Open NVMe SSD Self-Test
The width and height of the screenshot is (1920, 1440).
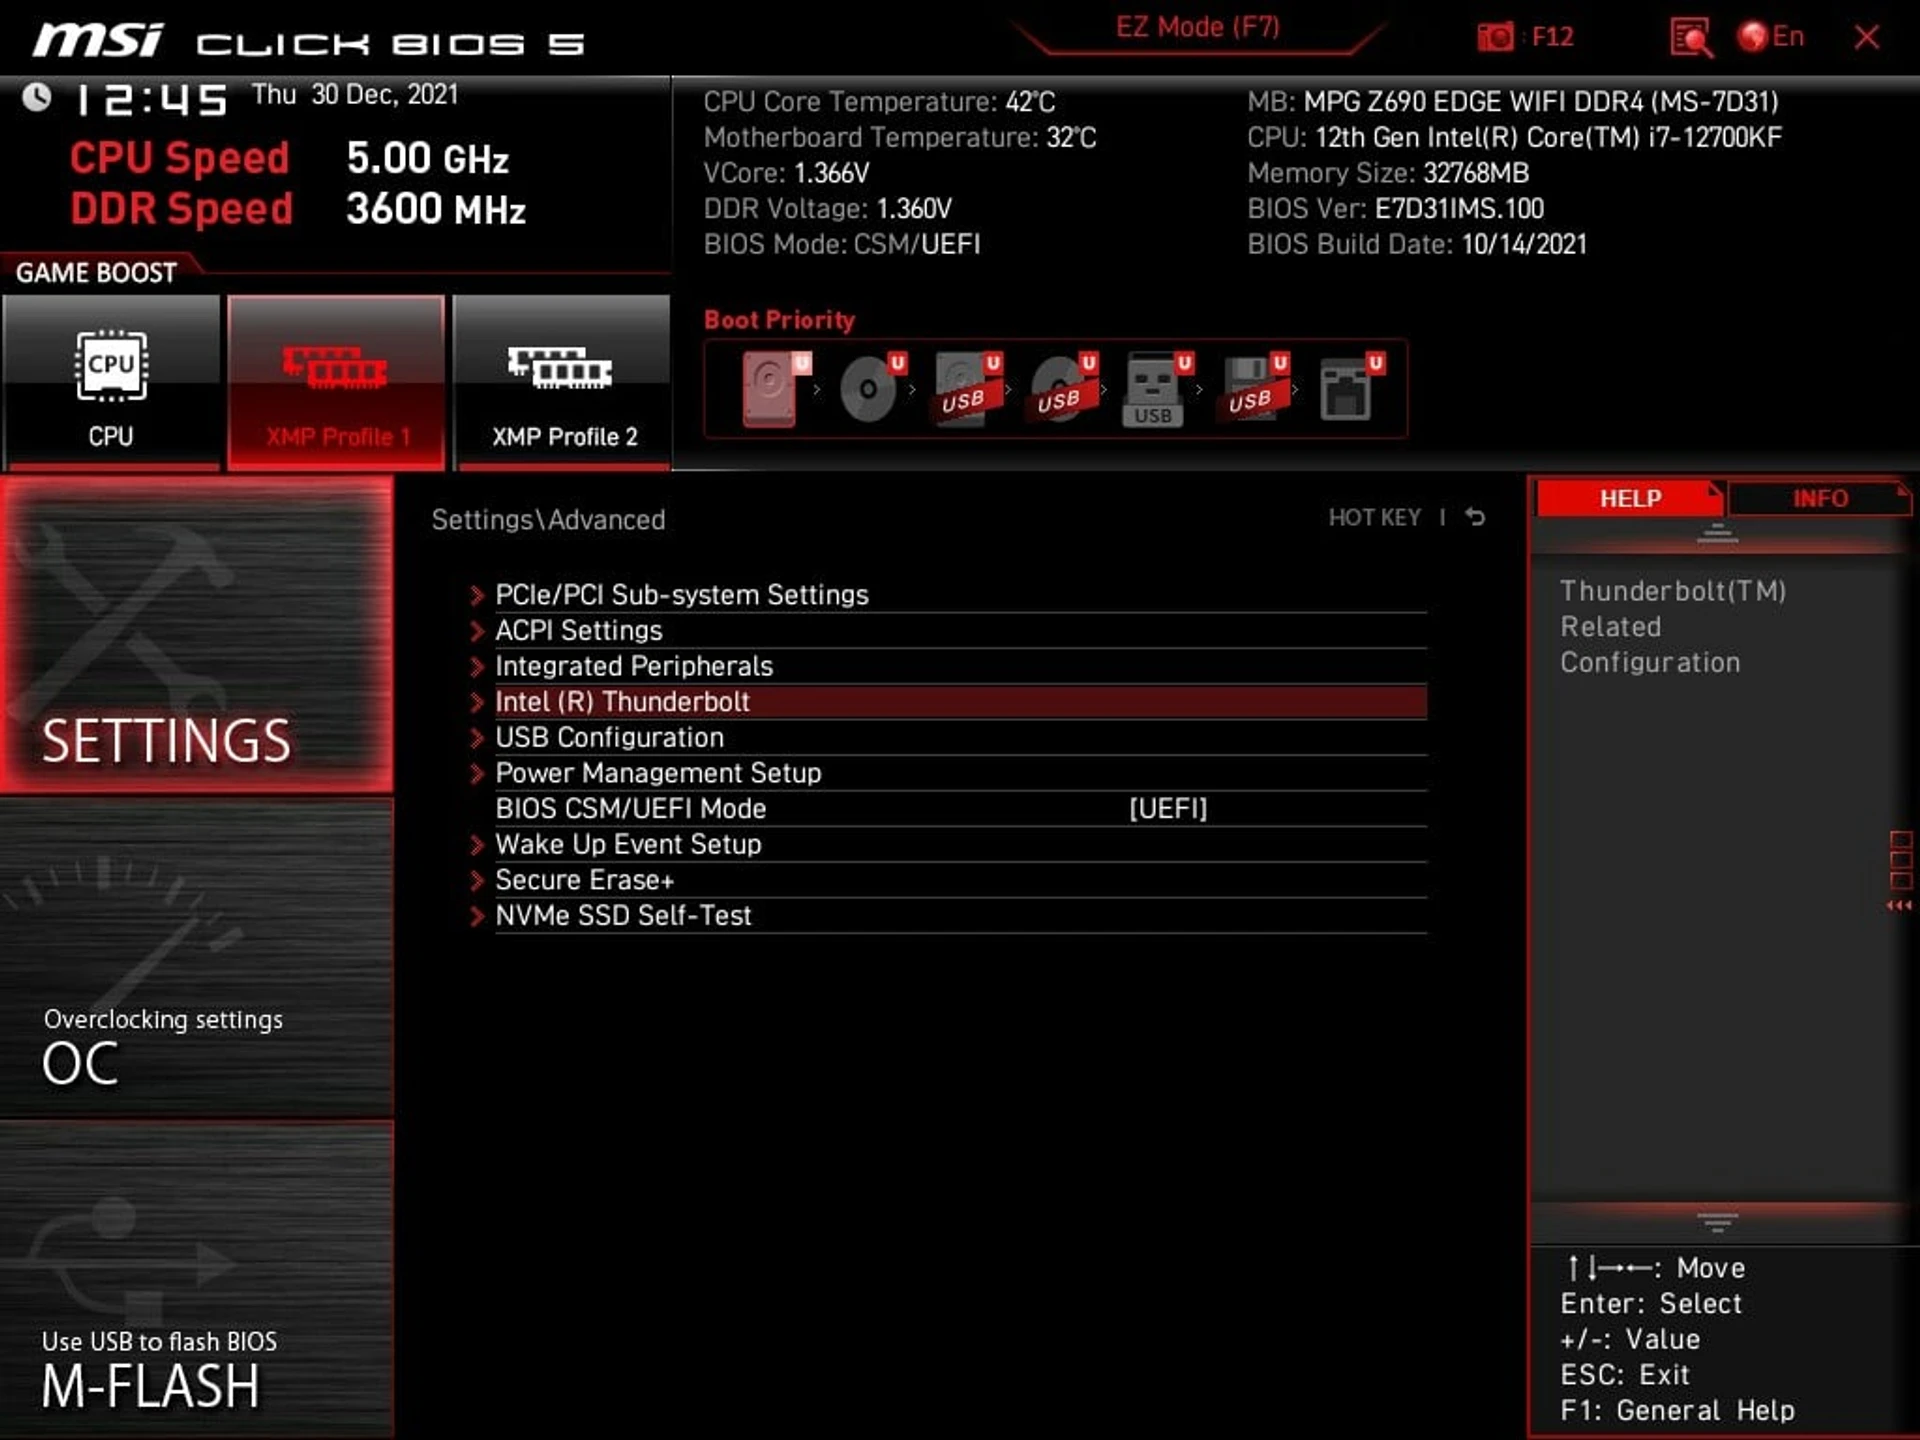pos(960,916)
